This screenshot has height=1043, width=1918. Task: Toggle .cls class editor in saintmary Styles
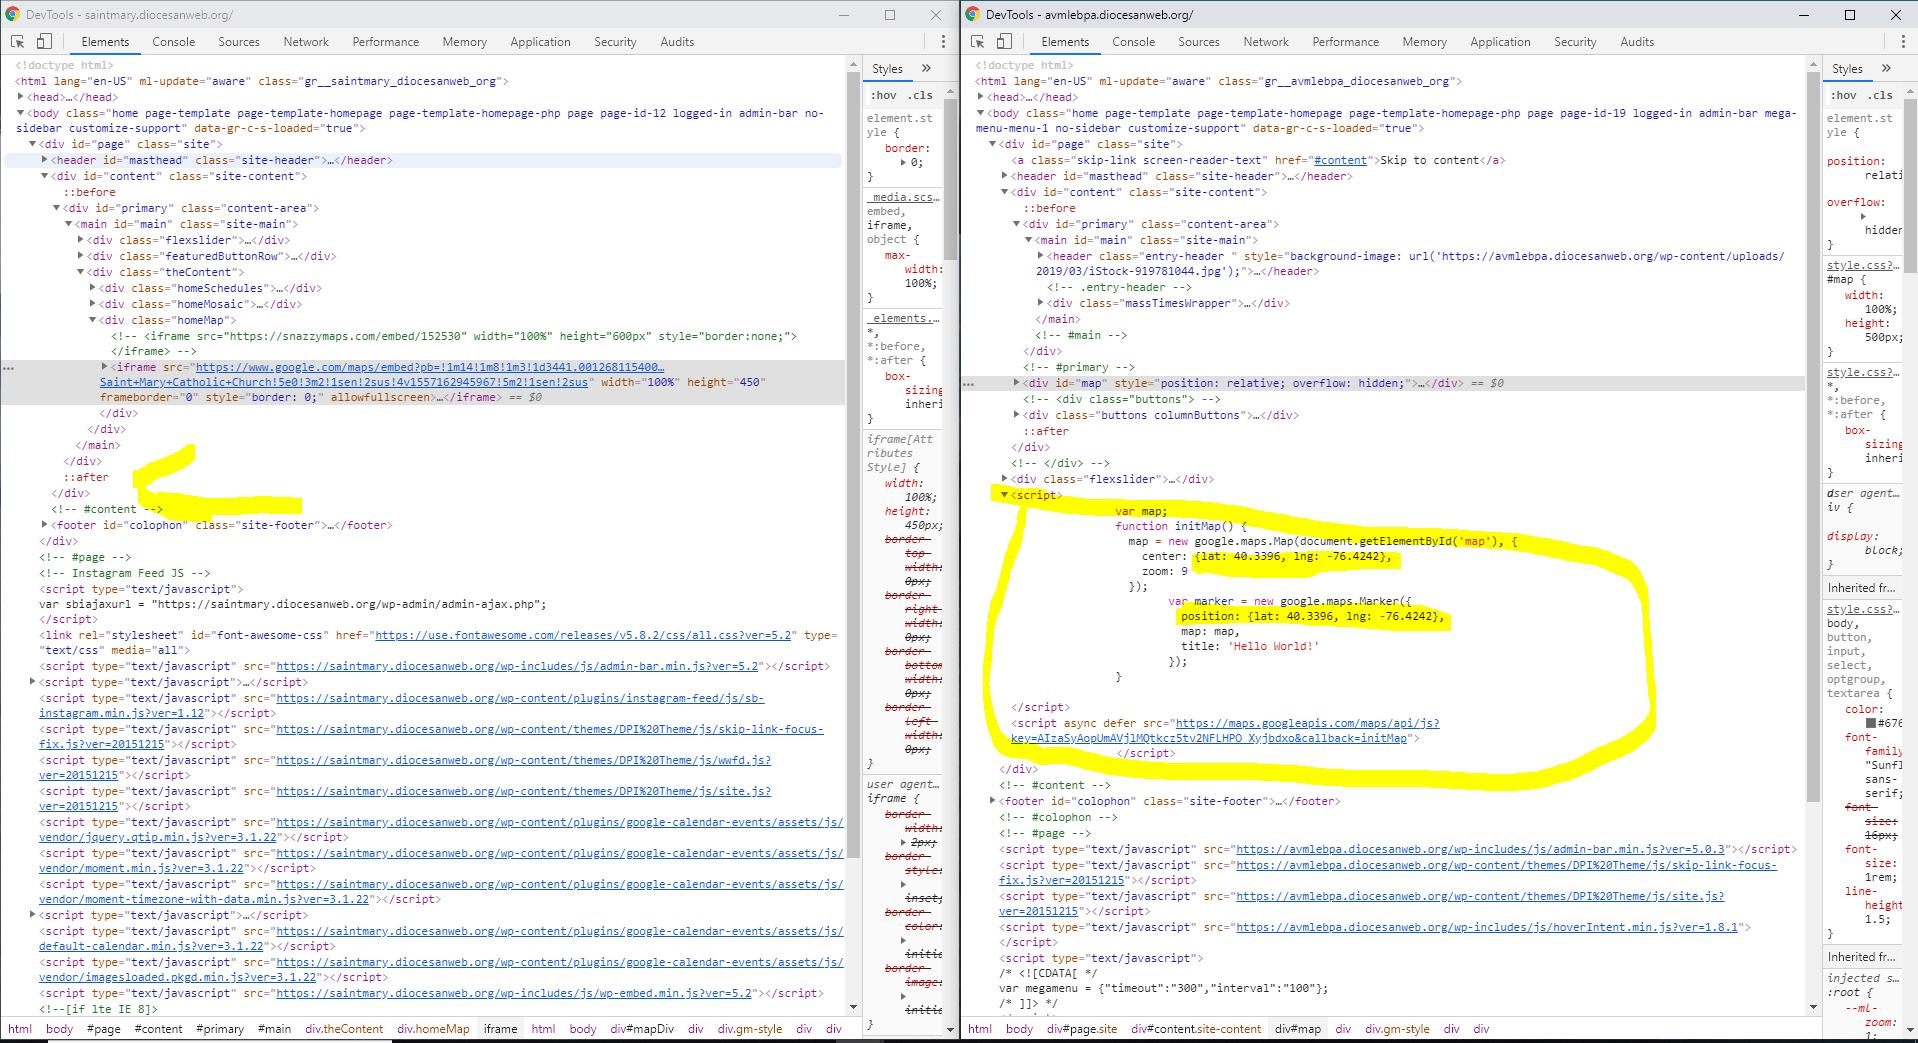921,96
